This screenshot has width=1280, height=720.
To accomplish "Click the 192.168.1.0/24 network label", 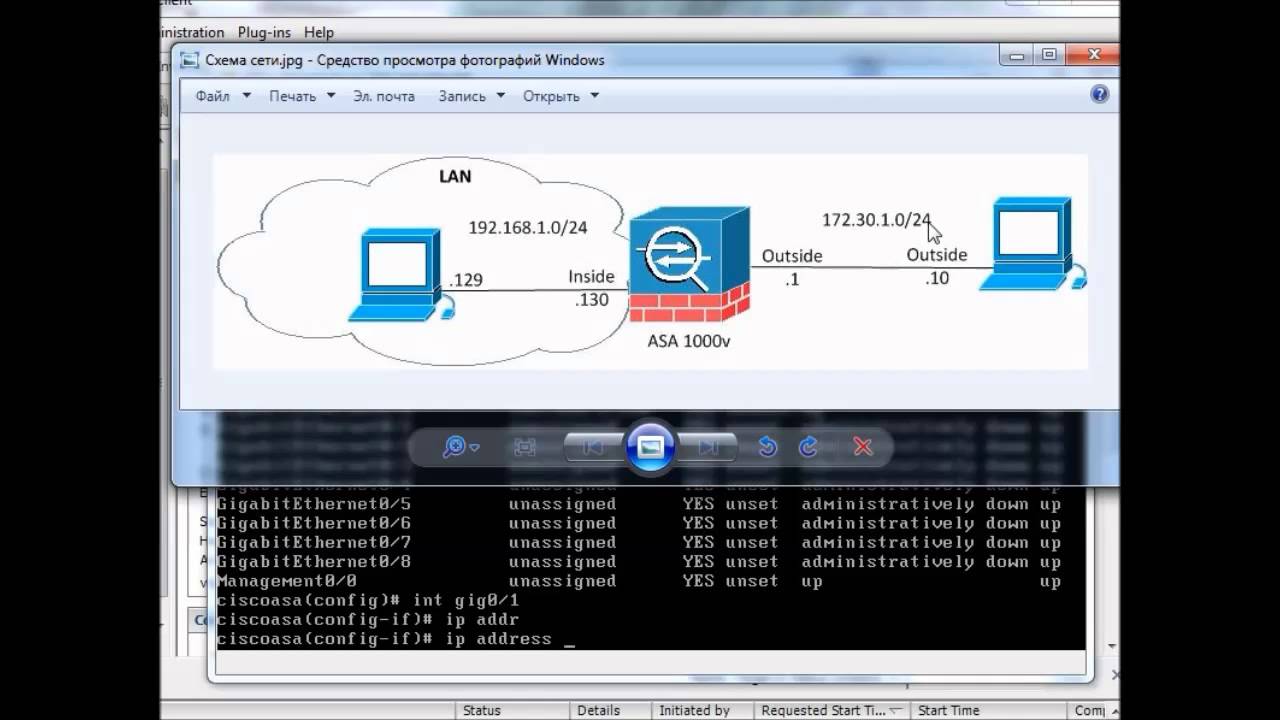I will 528,228.
